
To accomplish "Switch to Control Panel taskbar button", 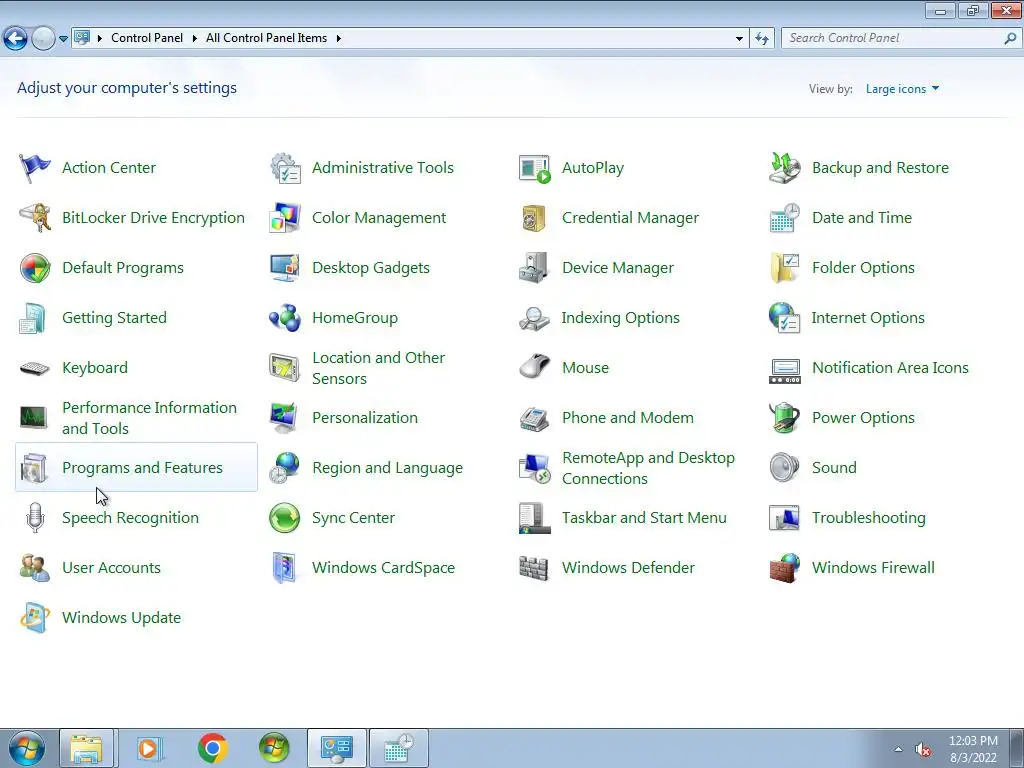I will tap(337, 748).
